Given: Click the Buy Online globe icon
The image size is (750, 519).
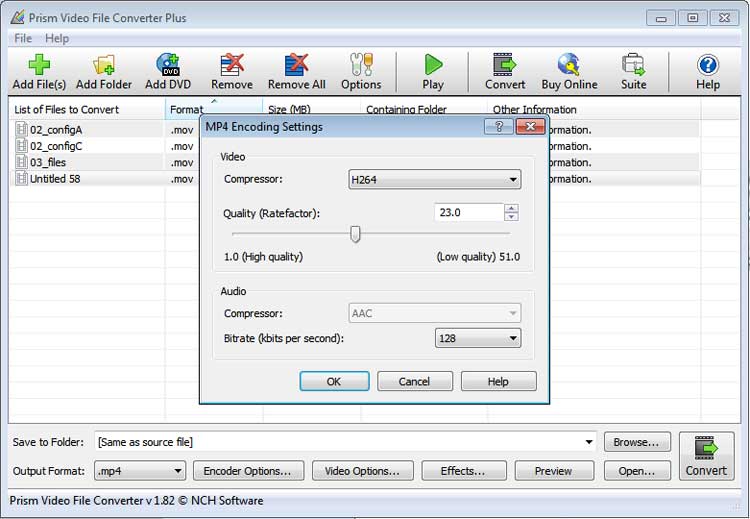Looking at the screenshot, I should coord(569,66).
